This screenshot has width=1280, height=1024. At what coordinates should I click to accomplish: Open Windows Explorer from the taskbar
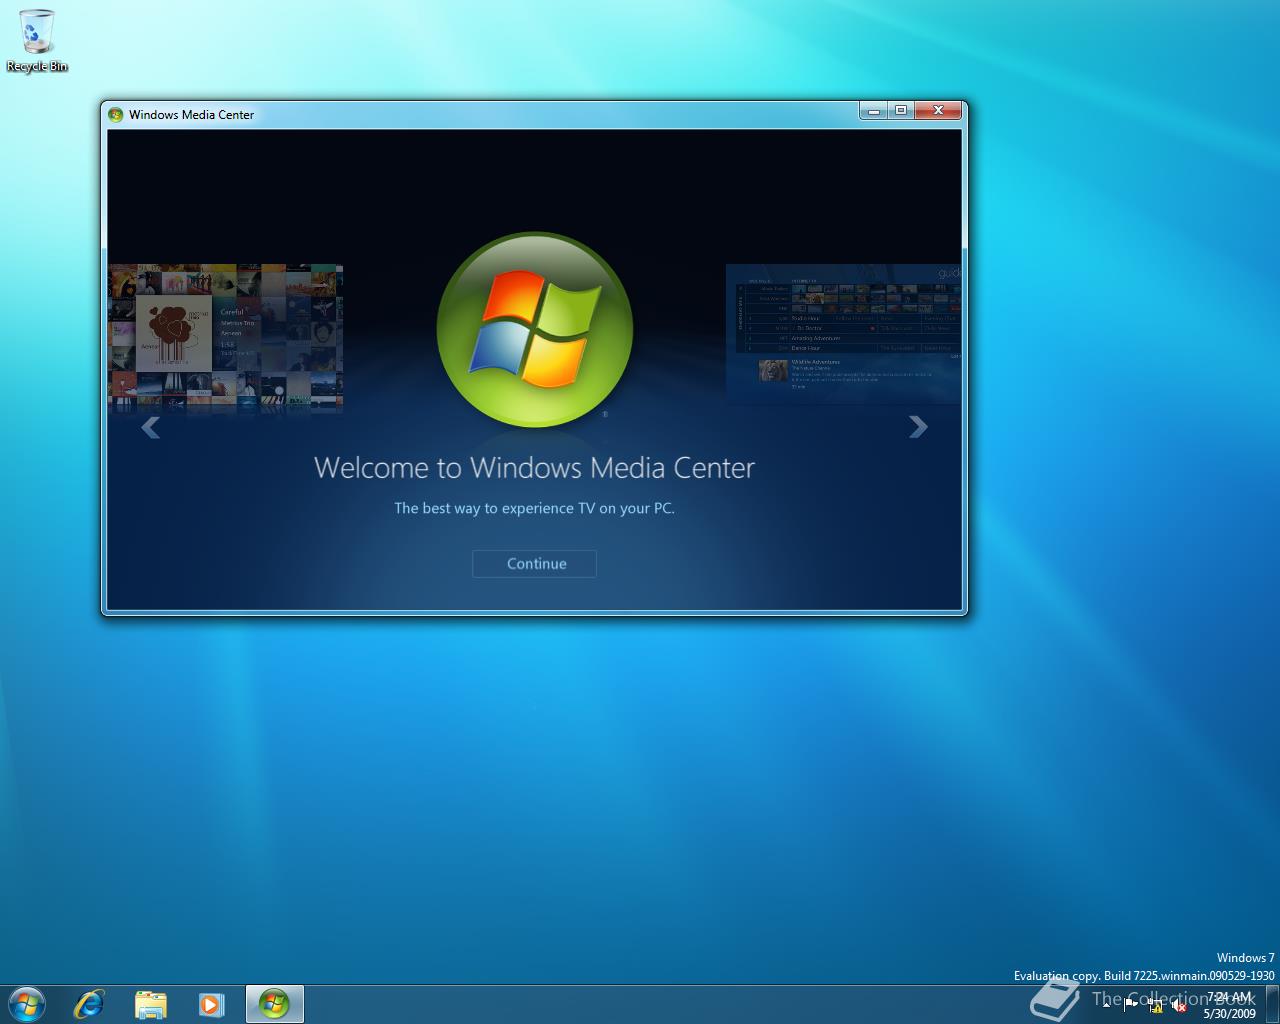click(x=150, y=1004)
